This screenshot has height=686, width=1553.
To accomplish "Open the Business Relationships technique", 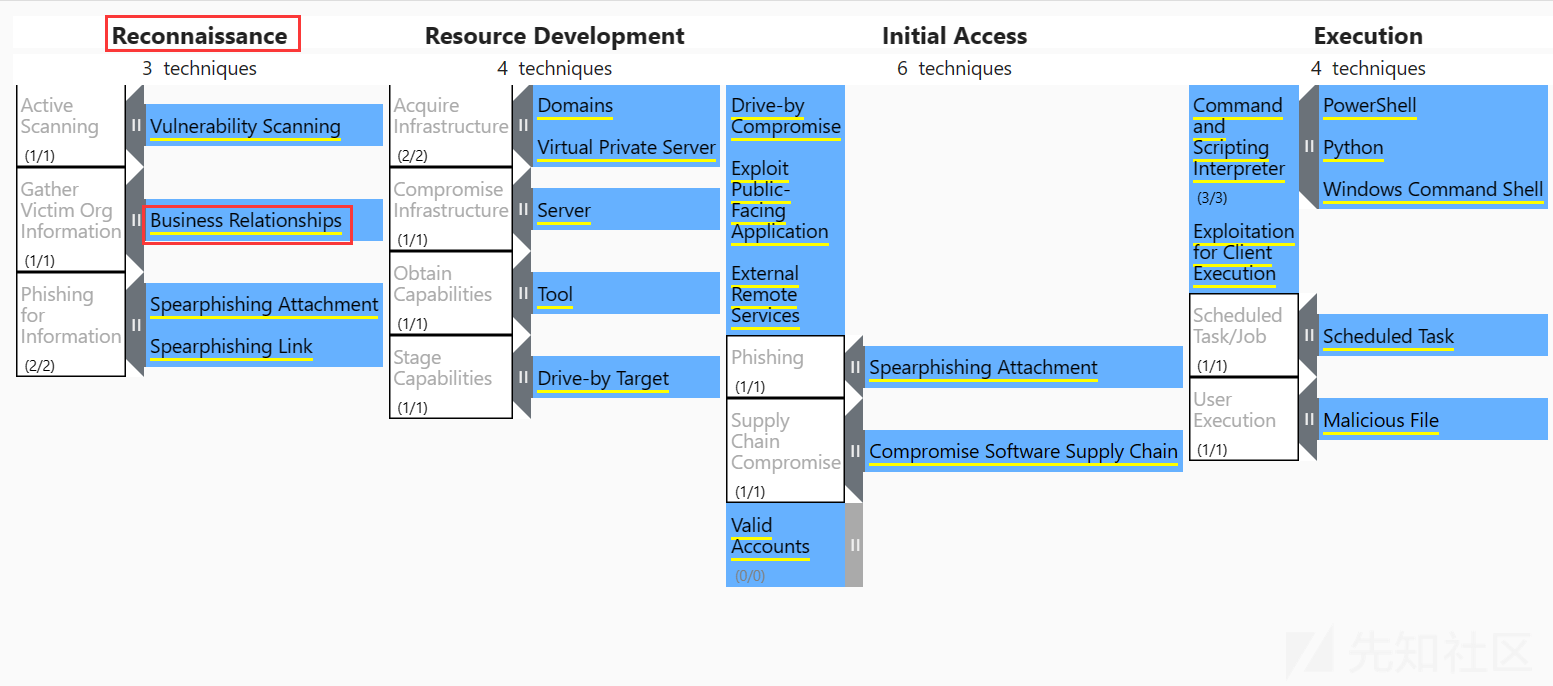I will [246, 220].
